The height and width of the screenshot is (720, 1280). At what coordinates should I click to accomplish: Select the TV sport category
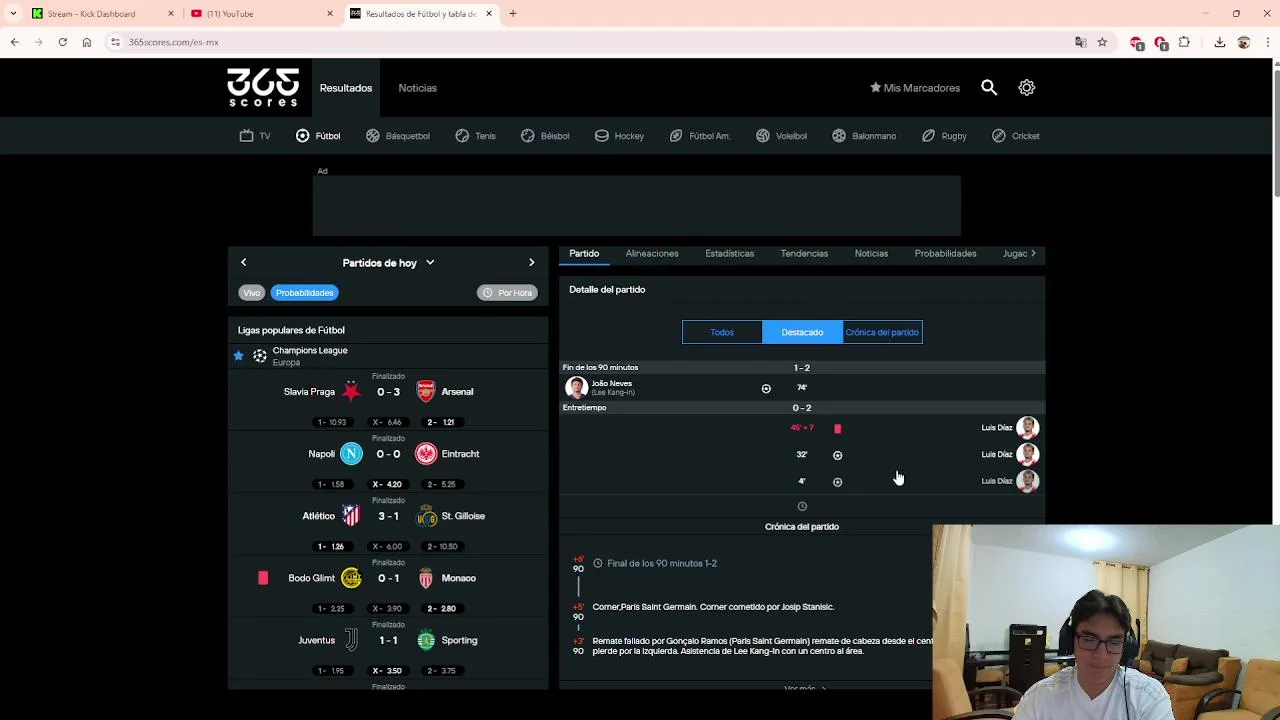255,136
